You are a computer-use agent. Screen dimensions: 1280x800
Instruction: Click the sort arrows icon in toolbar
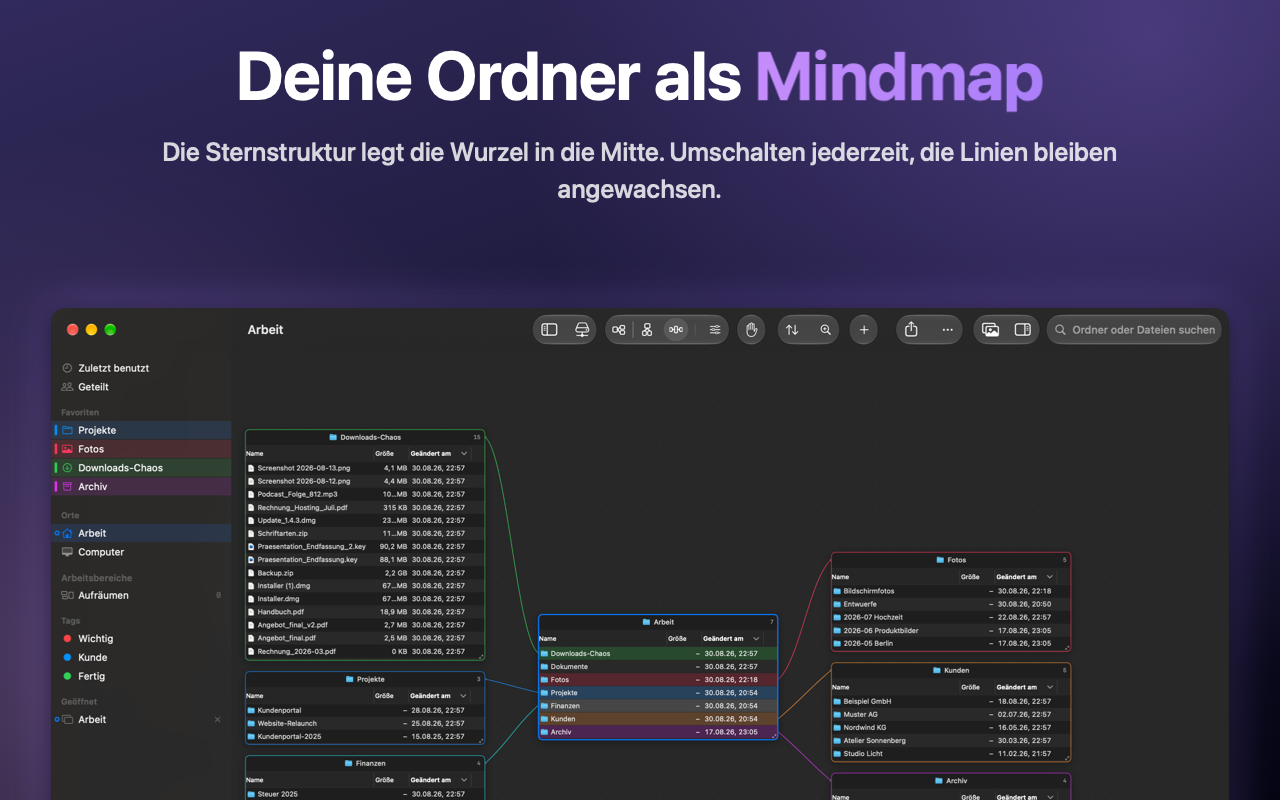pyautogui.click(x=792, y=330)
